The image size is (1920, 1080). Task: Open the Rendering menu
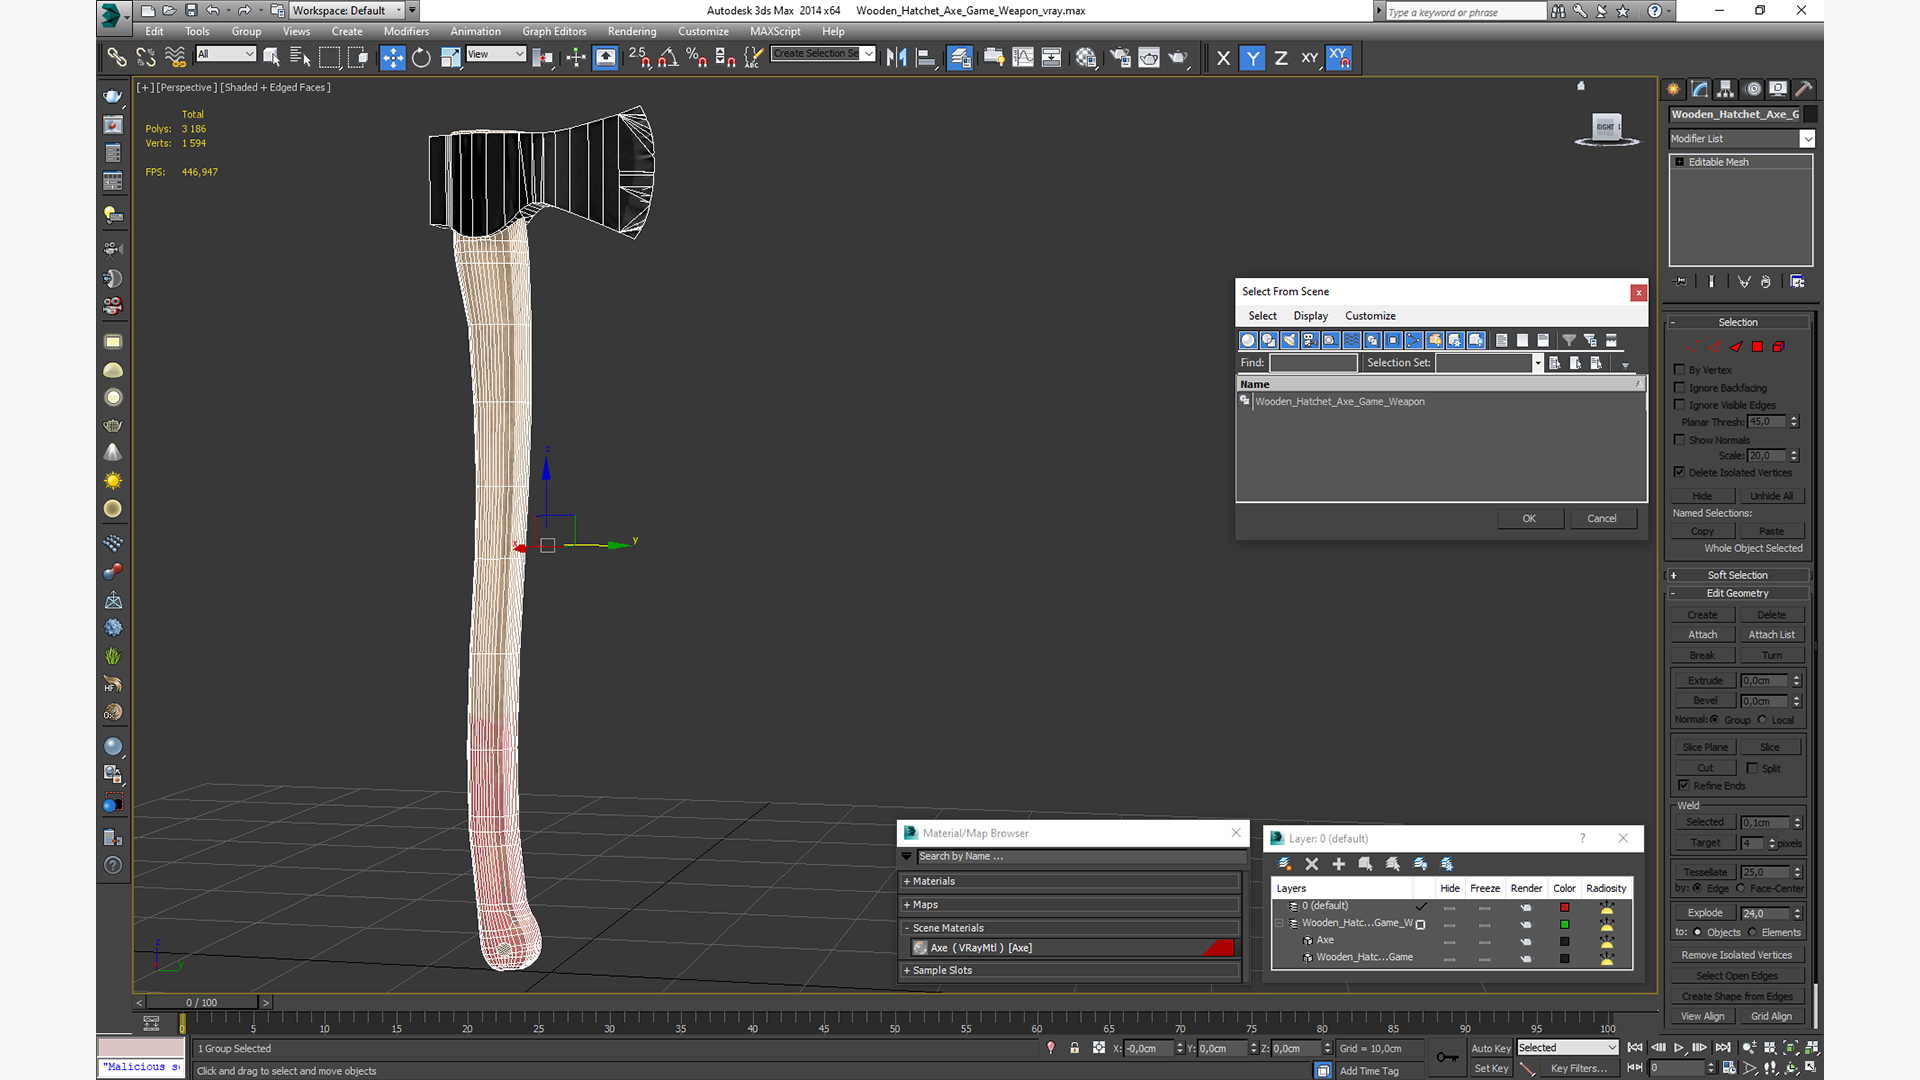click(x=632, y=32)
